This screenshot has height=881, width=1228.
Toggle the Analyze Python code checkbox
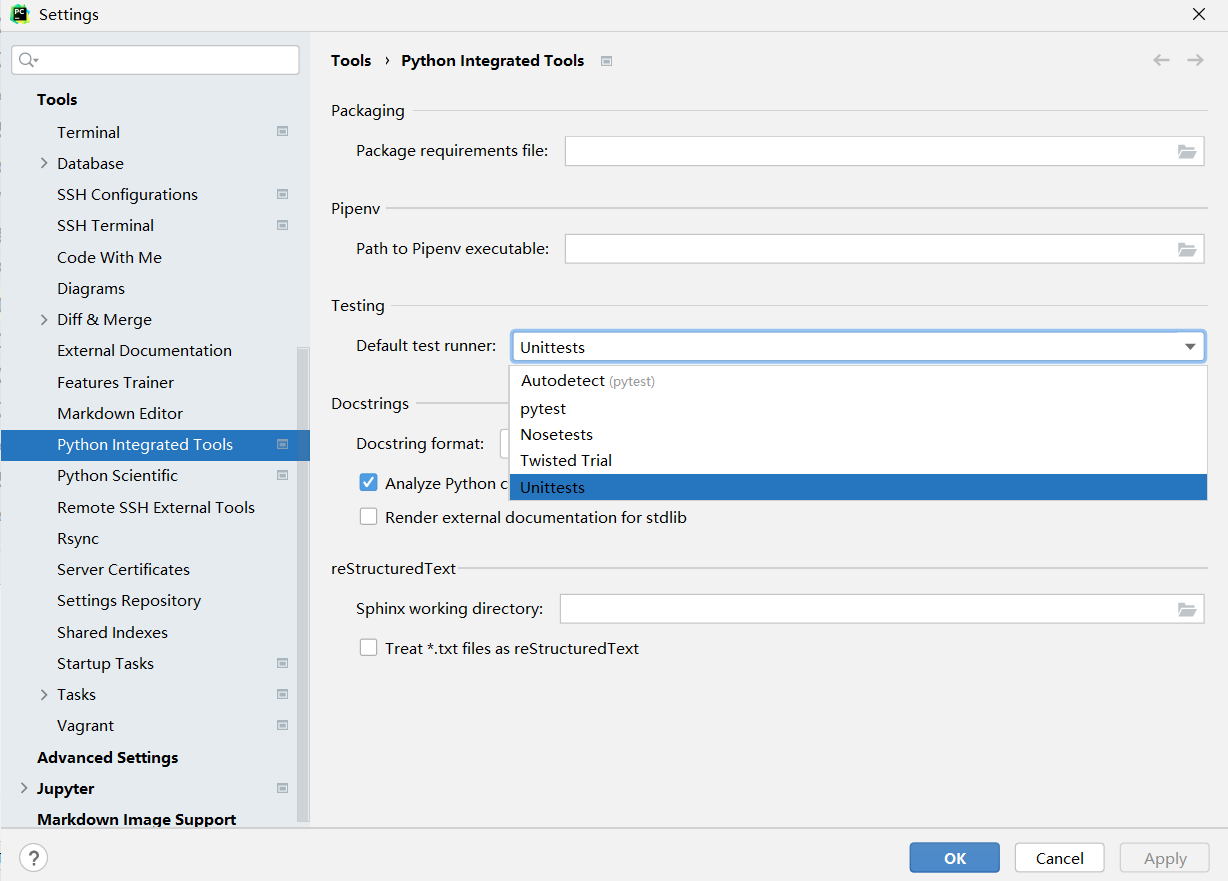pos(369,483)
